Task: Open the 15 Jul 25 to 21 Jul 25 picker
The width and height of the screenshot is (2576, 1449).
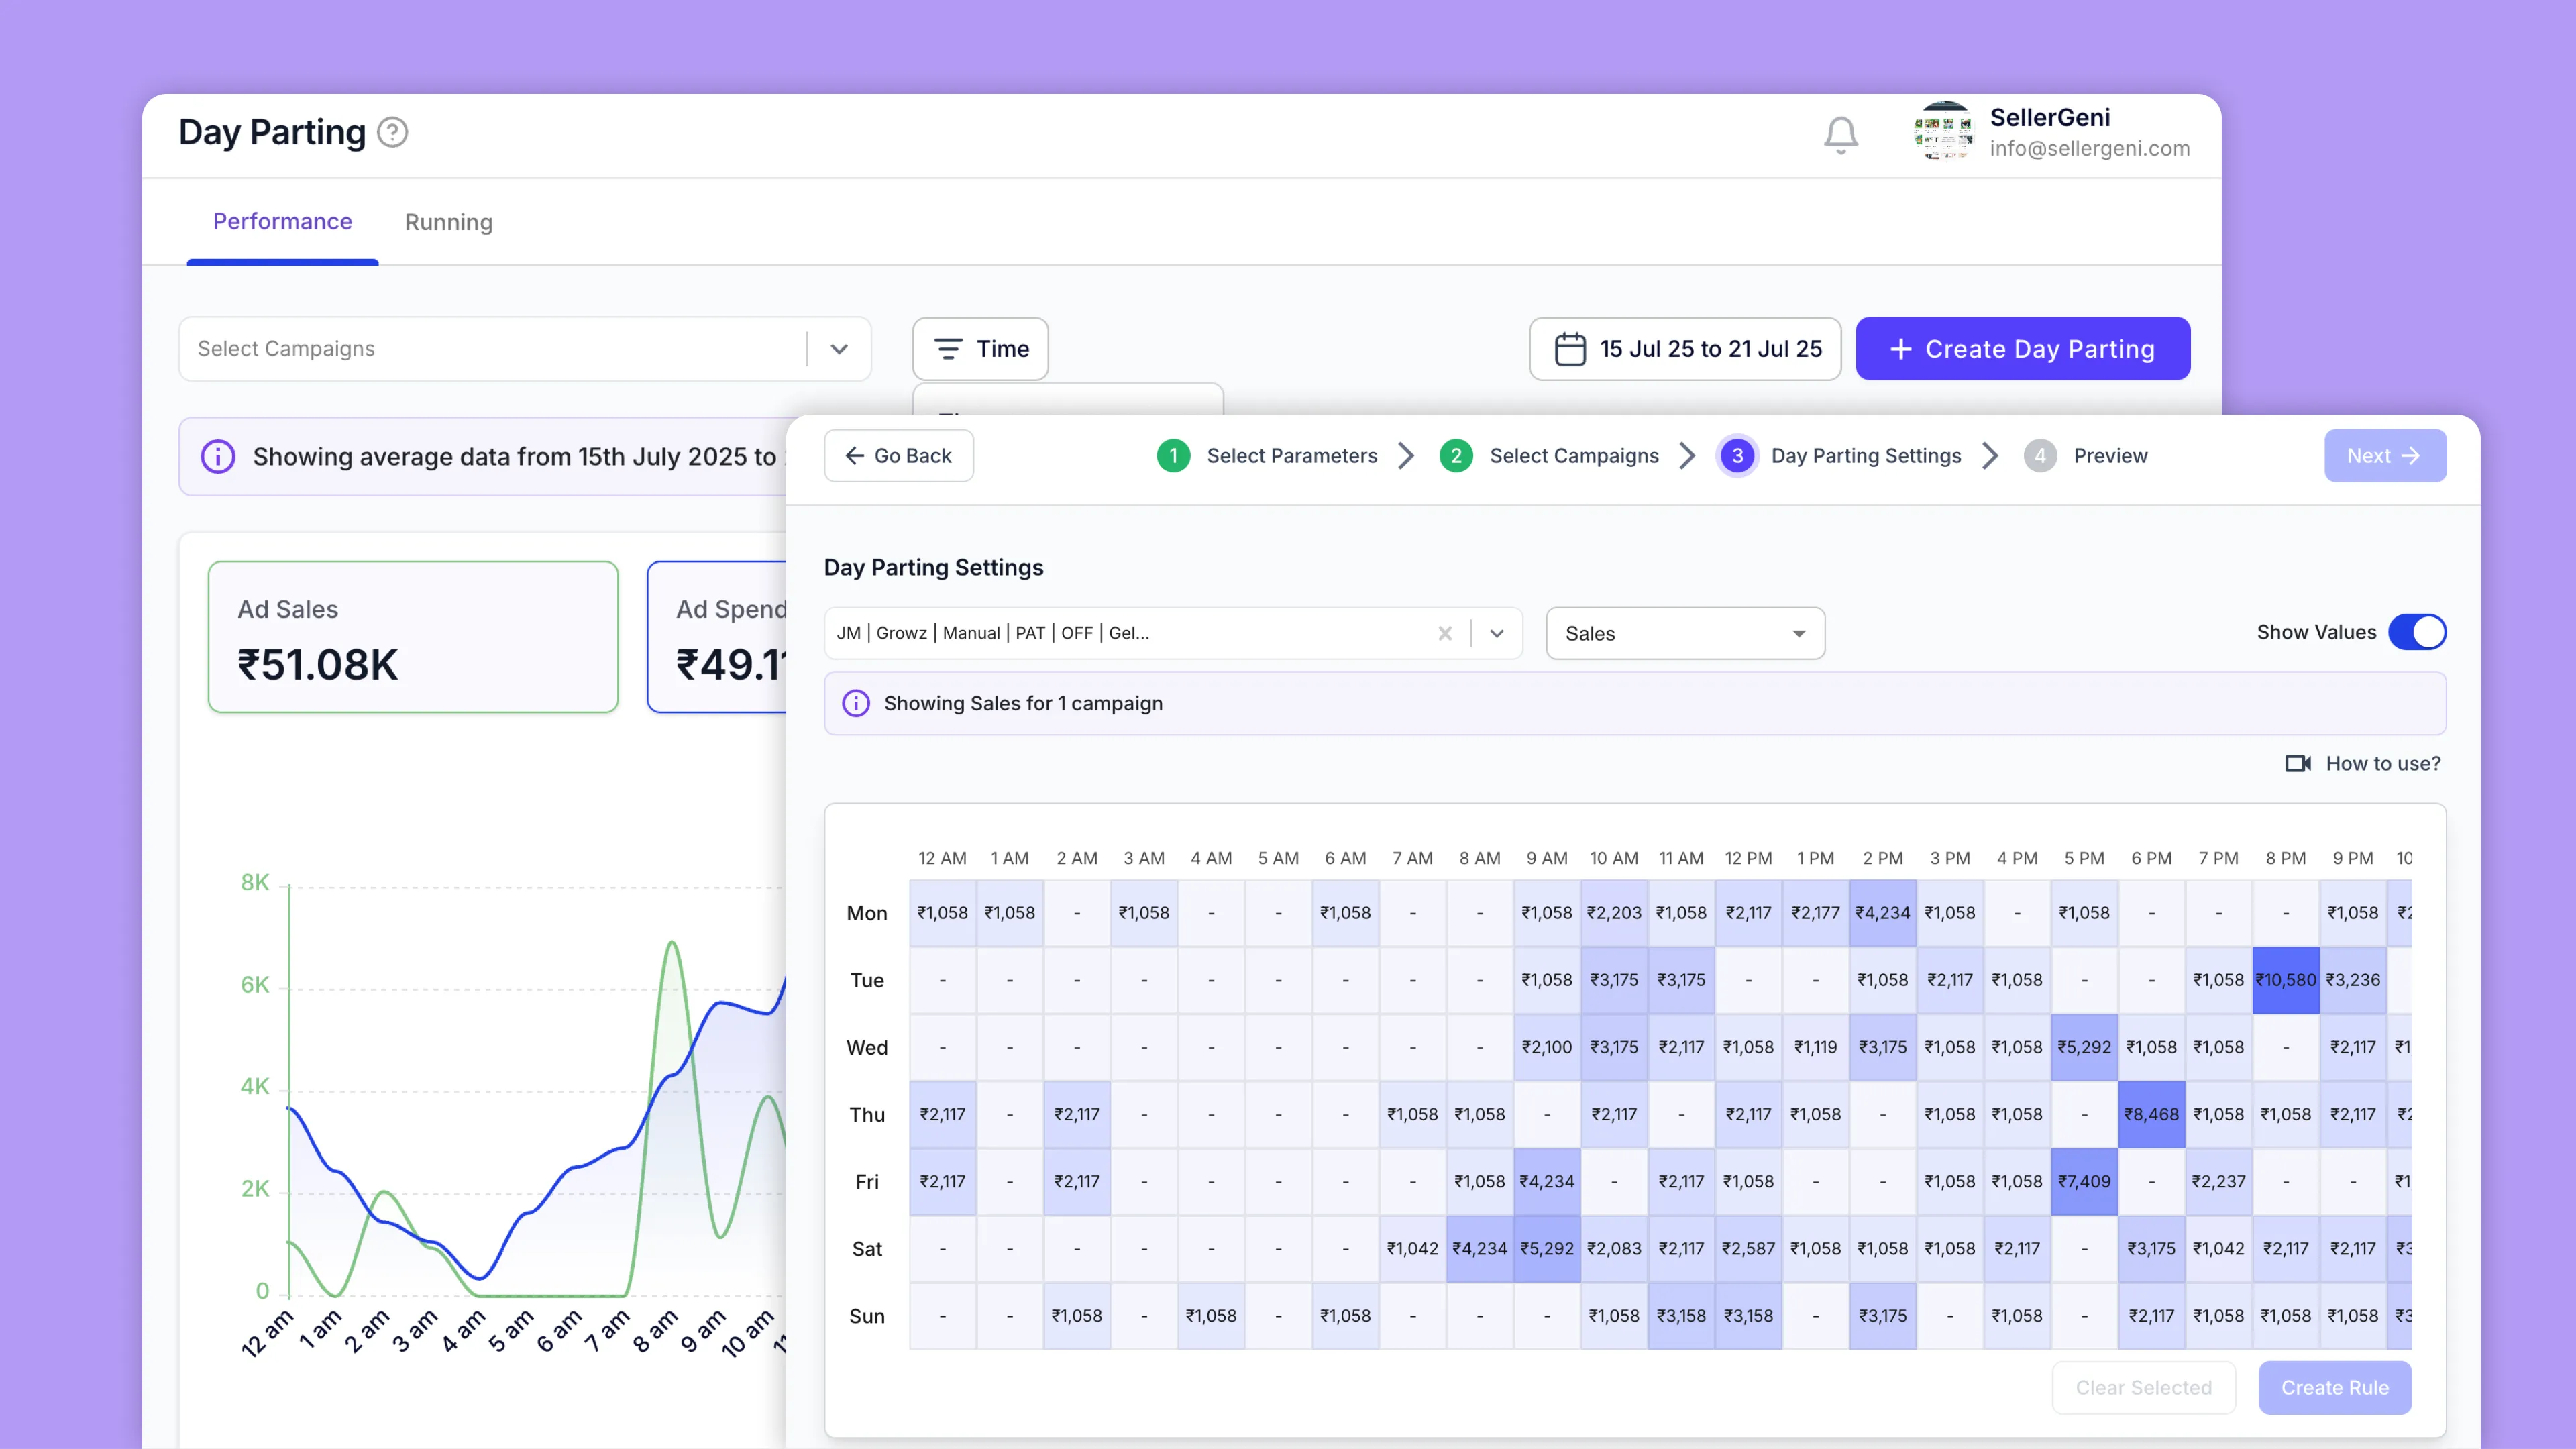Action: (1685, 349)
